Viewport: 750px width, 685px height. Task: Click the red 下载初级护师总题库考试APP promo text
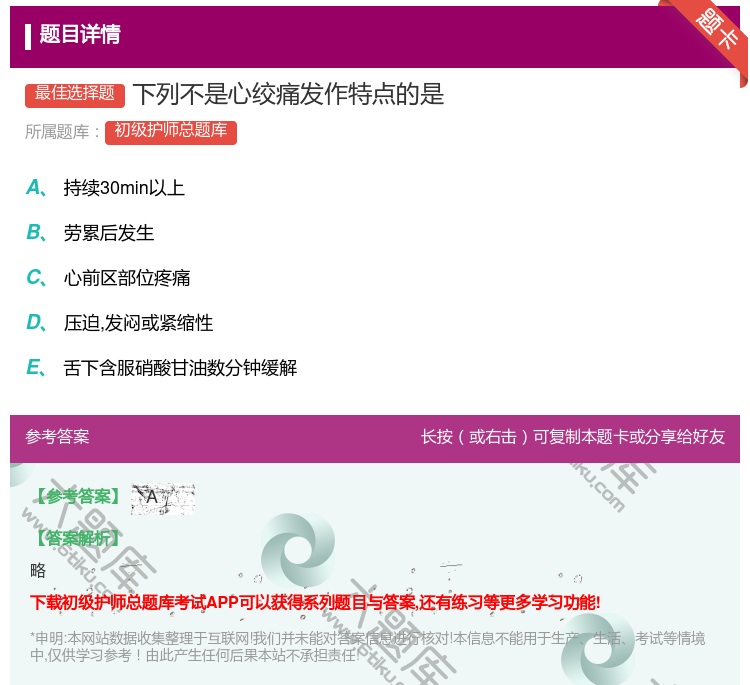(x=315, y=602)
